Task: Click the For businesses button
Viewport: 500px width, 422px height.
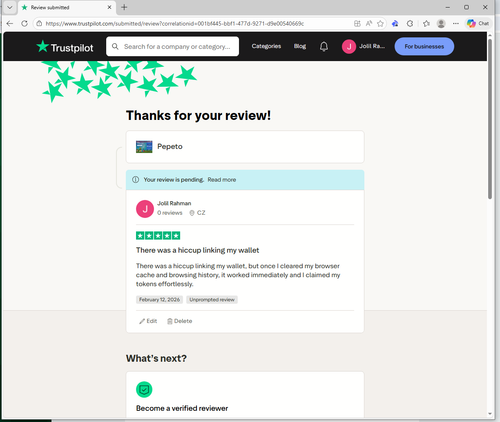Action: pos(424,46)
